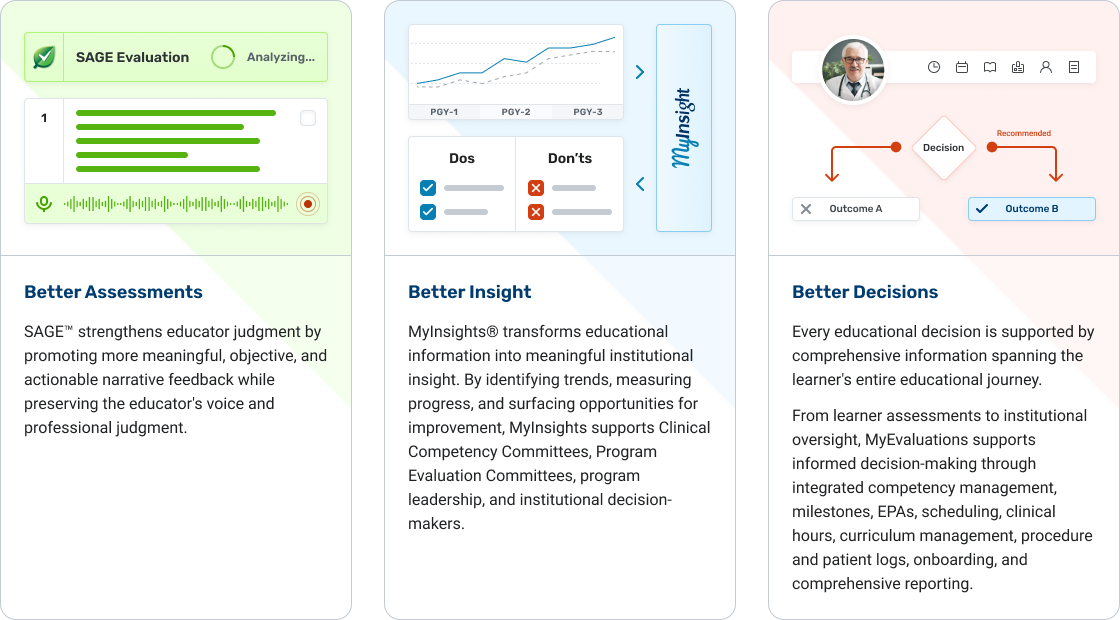Click left chevron beside Dos and Don'ts
The height and width of the screenshot is (620, 1120).
tap(640, 184)
